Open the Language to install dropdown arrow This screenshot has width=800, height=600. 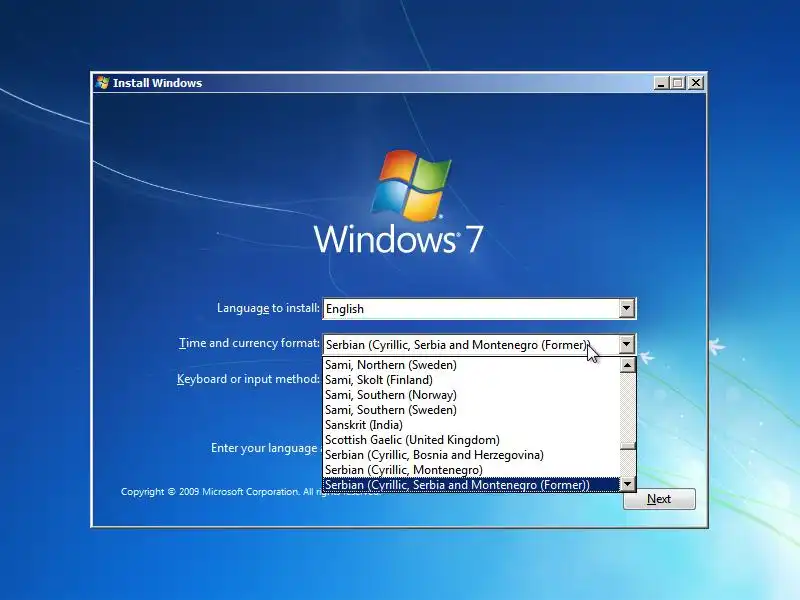point(627,308)
